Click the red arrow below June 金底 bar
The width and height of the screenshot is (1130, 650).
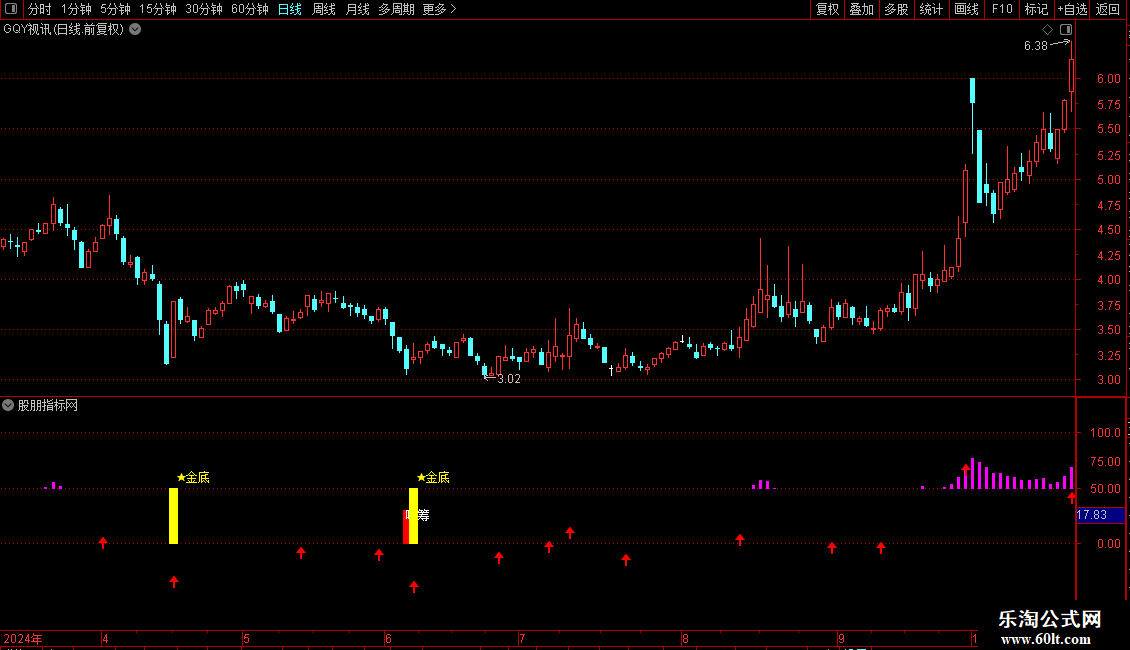pos(414,587)
